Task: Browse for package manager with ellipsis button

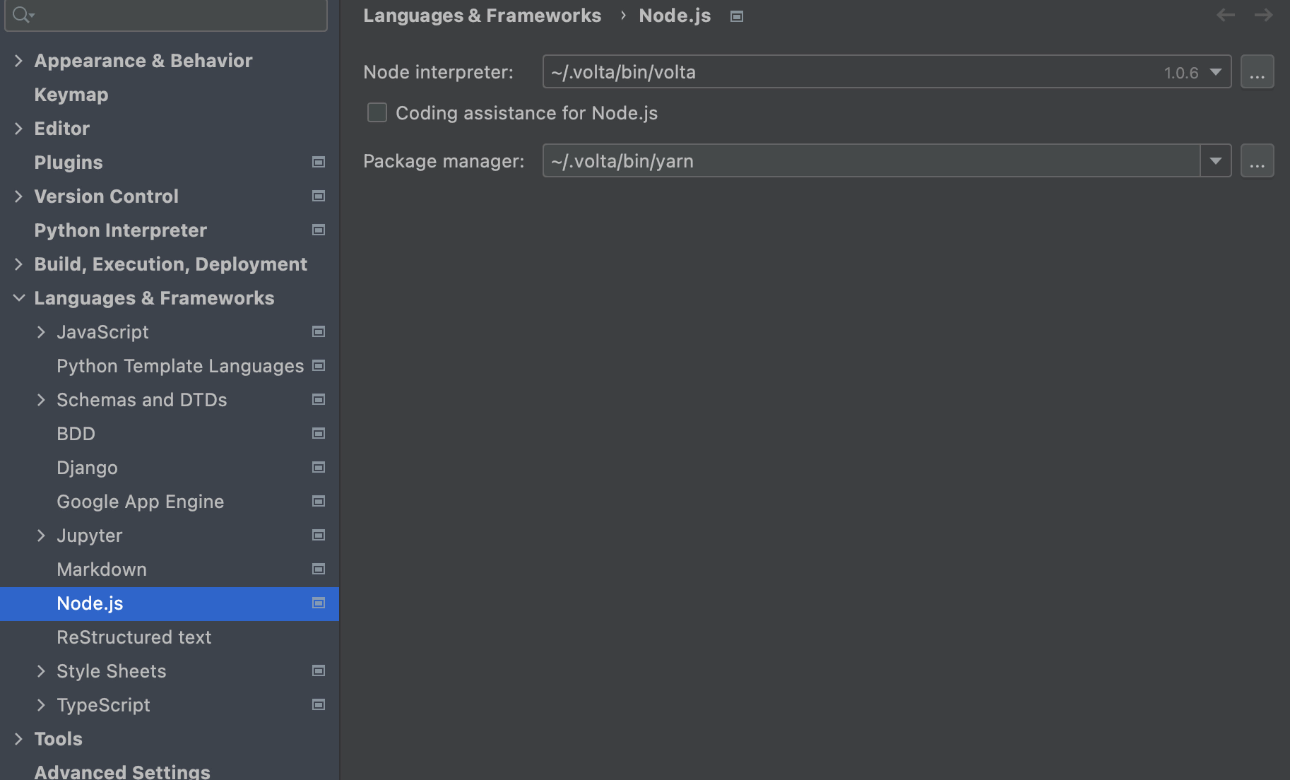Action: tap(1258, 161)
